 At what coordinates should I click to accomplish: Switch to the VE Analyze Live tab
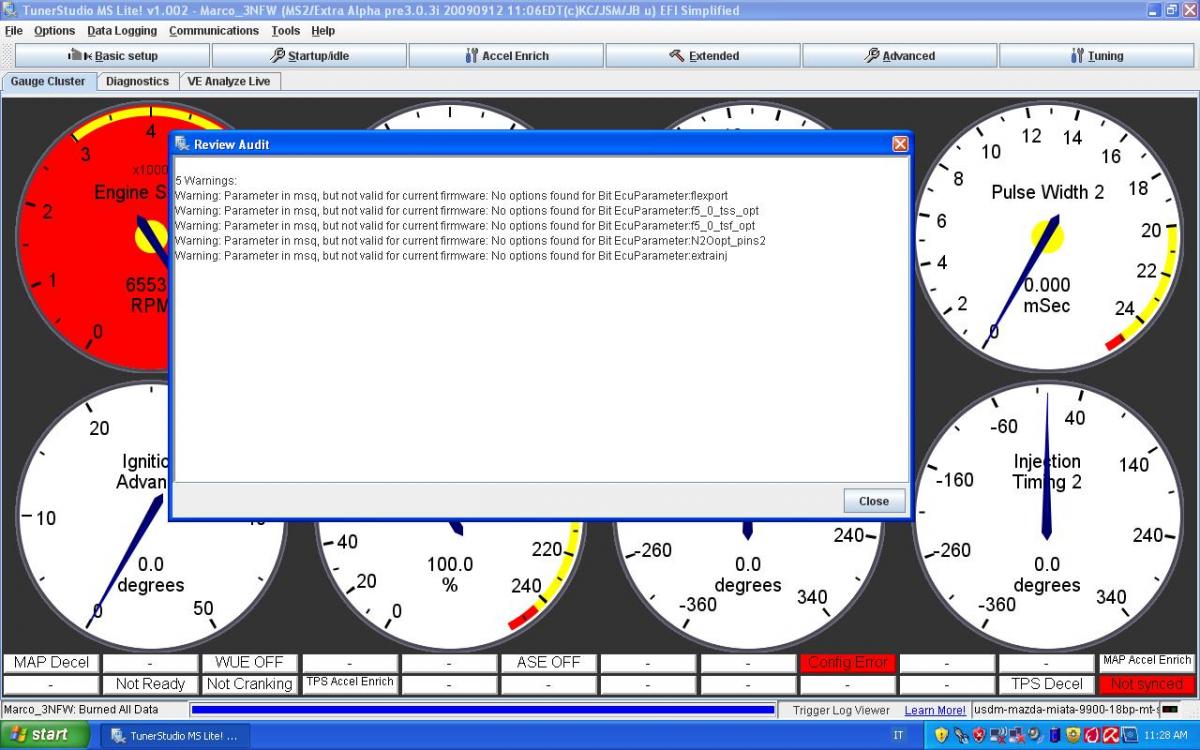pos(229,81)
